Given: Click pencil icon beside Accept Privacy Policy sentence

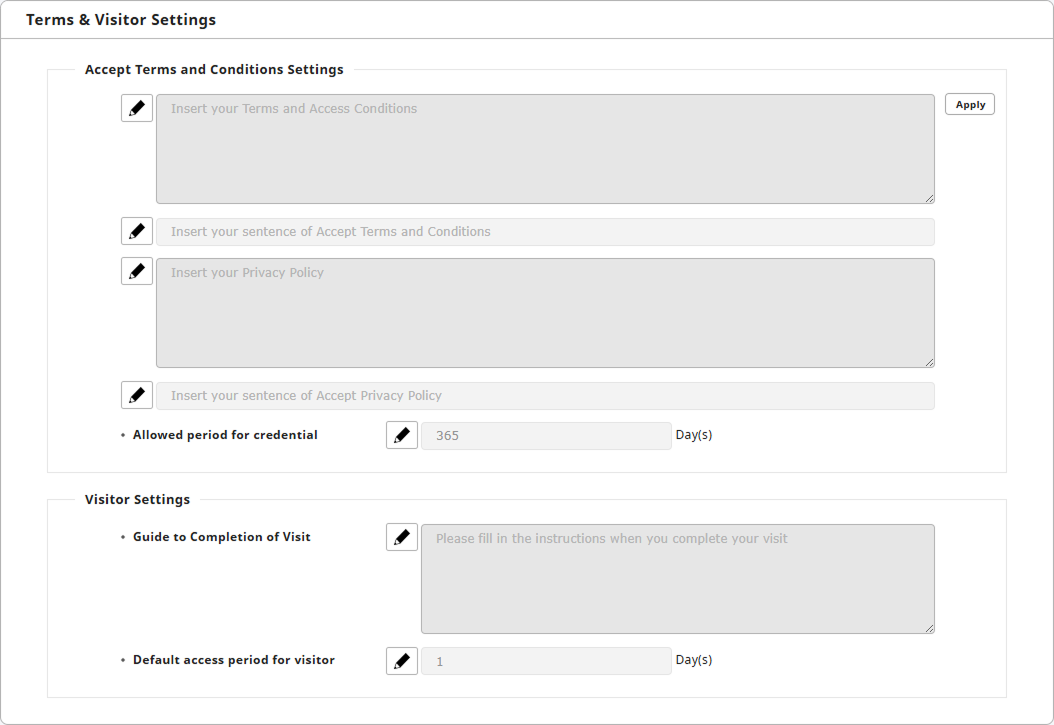Looking at the screenshot, I should 137,395.
